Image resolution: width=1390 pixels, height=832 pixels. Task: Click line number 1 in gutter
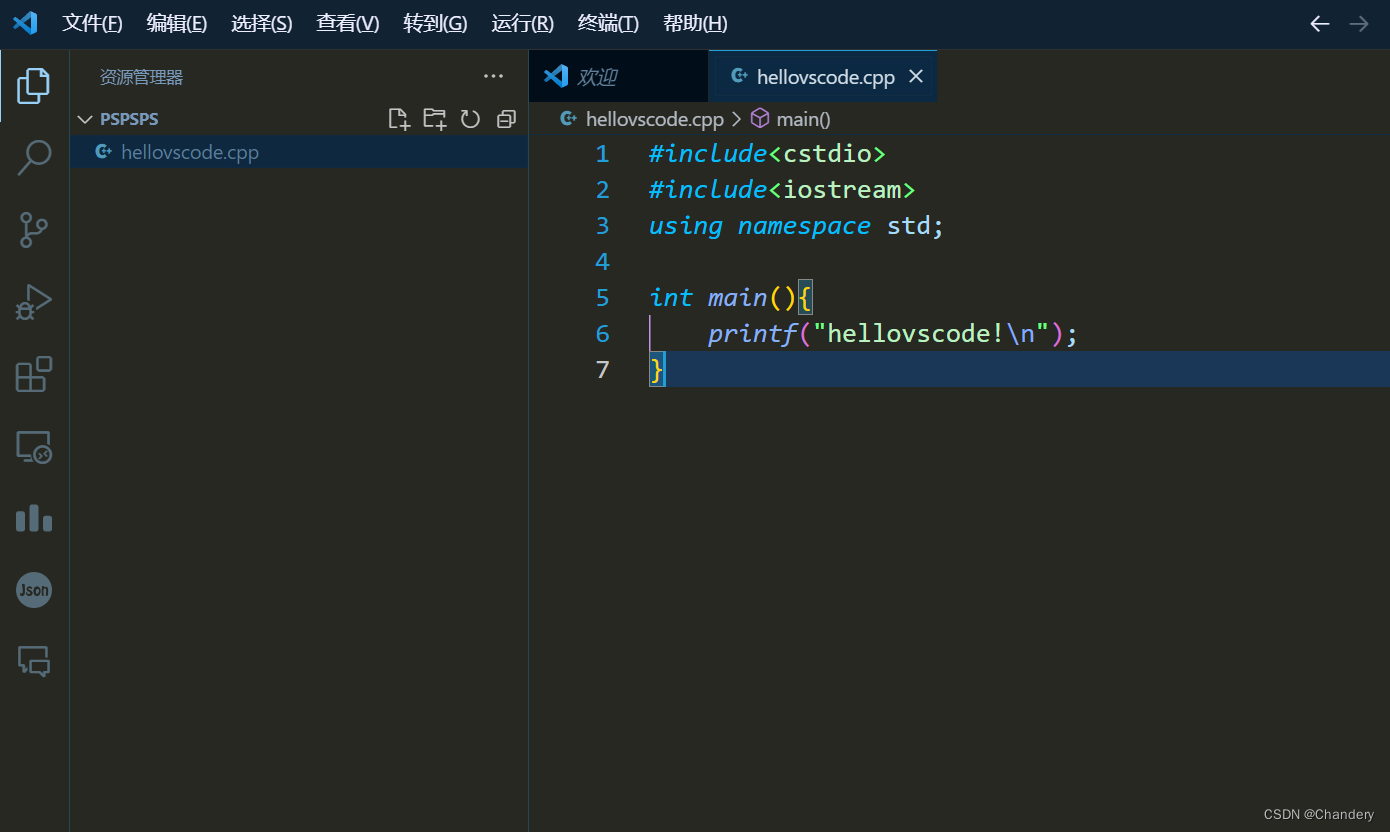602,154
